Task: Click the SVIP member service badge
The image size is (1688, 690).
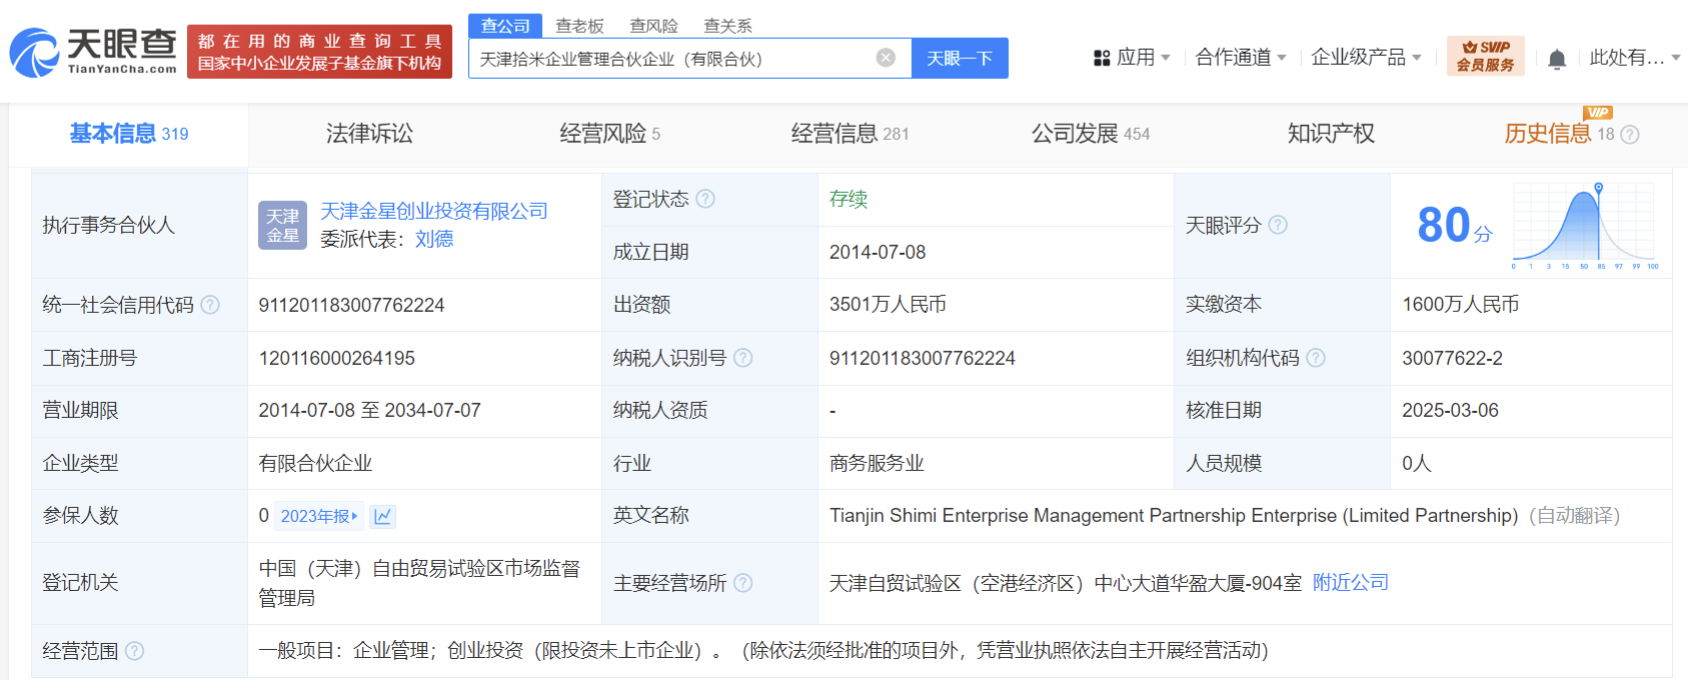Action: coord(1485,56)
